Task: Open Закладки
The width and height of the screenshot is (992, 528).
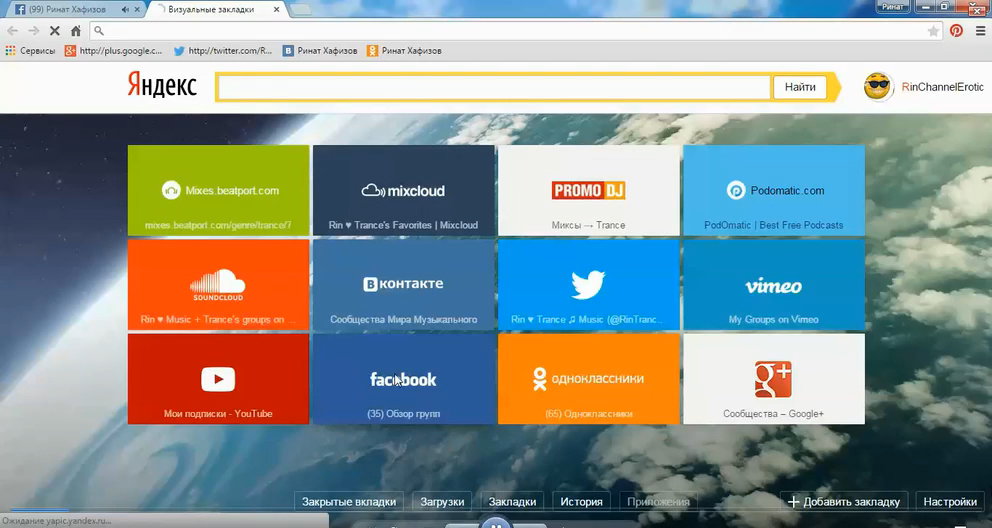Action: pos(512,501)
